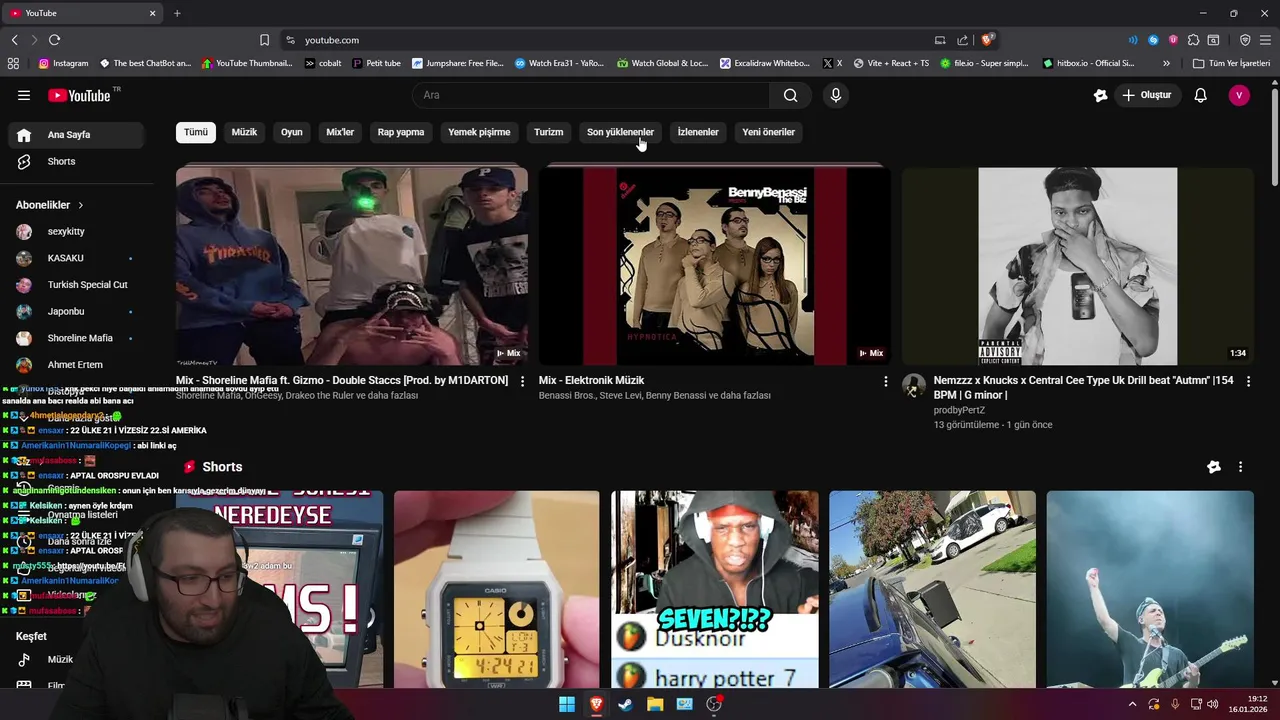Open the Brave icon on the taskbar
The image size is (1280, 720).
tap(596, 704)
